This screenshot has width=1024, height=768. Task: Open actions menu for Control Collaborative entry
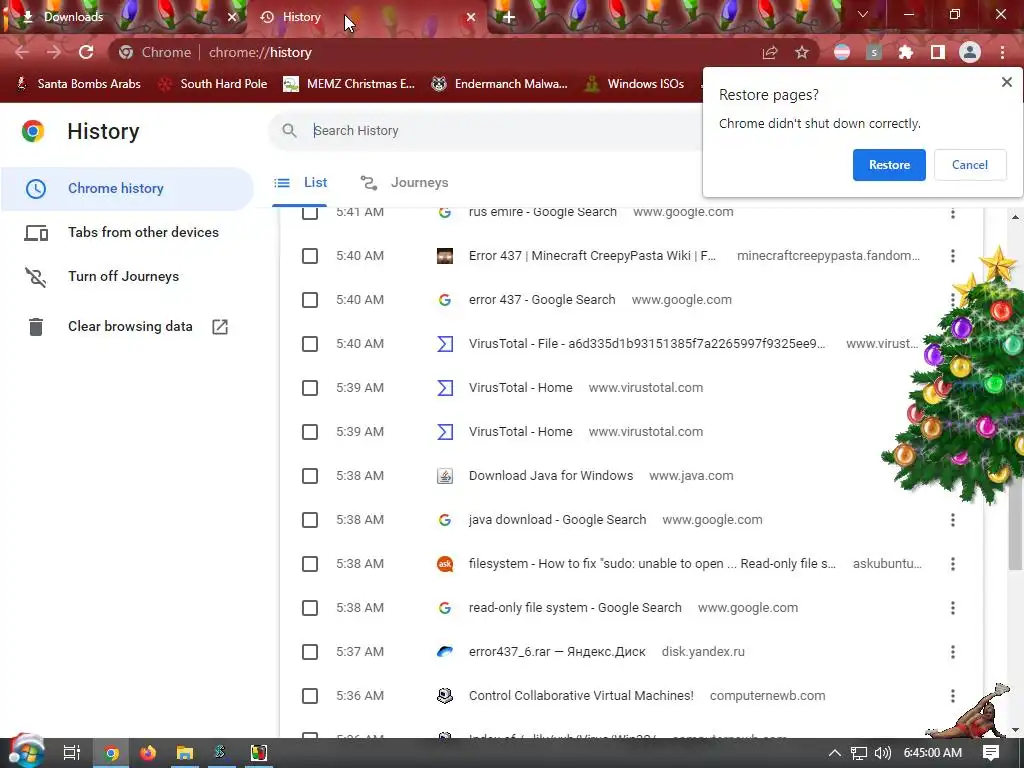point(953,696)
